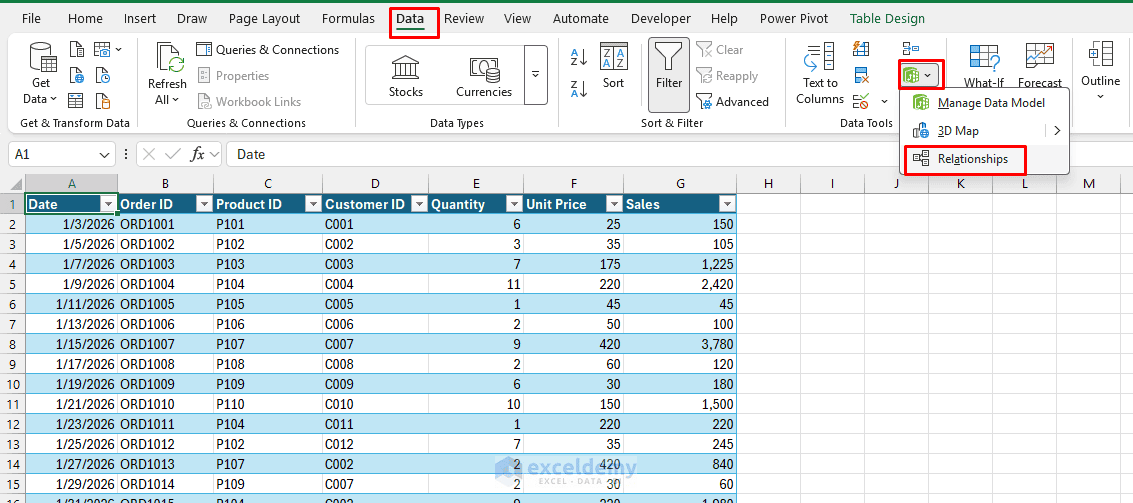Viewport: 1133px width, 503px height.
Task: Click Refresh All
Action: coord(167,72)
